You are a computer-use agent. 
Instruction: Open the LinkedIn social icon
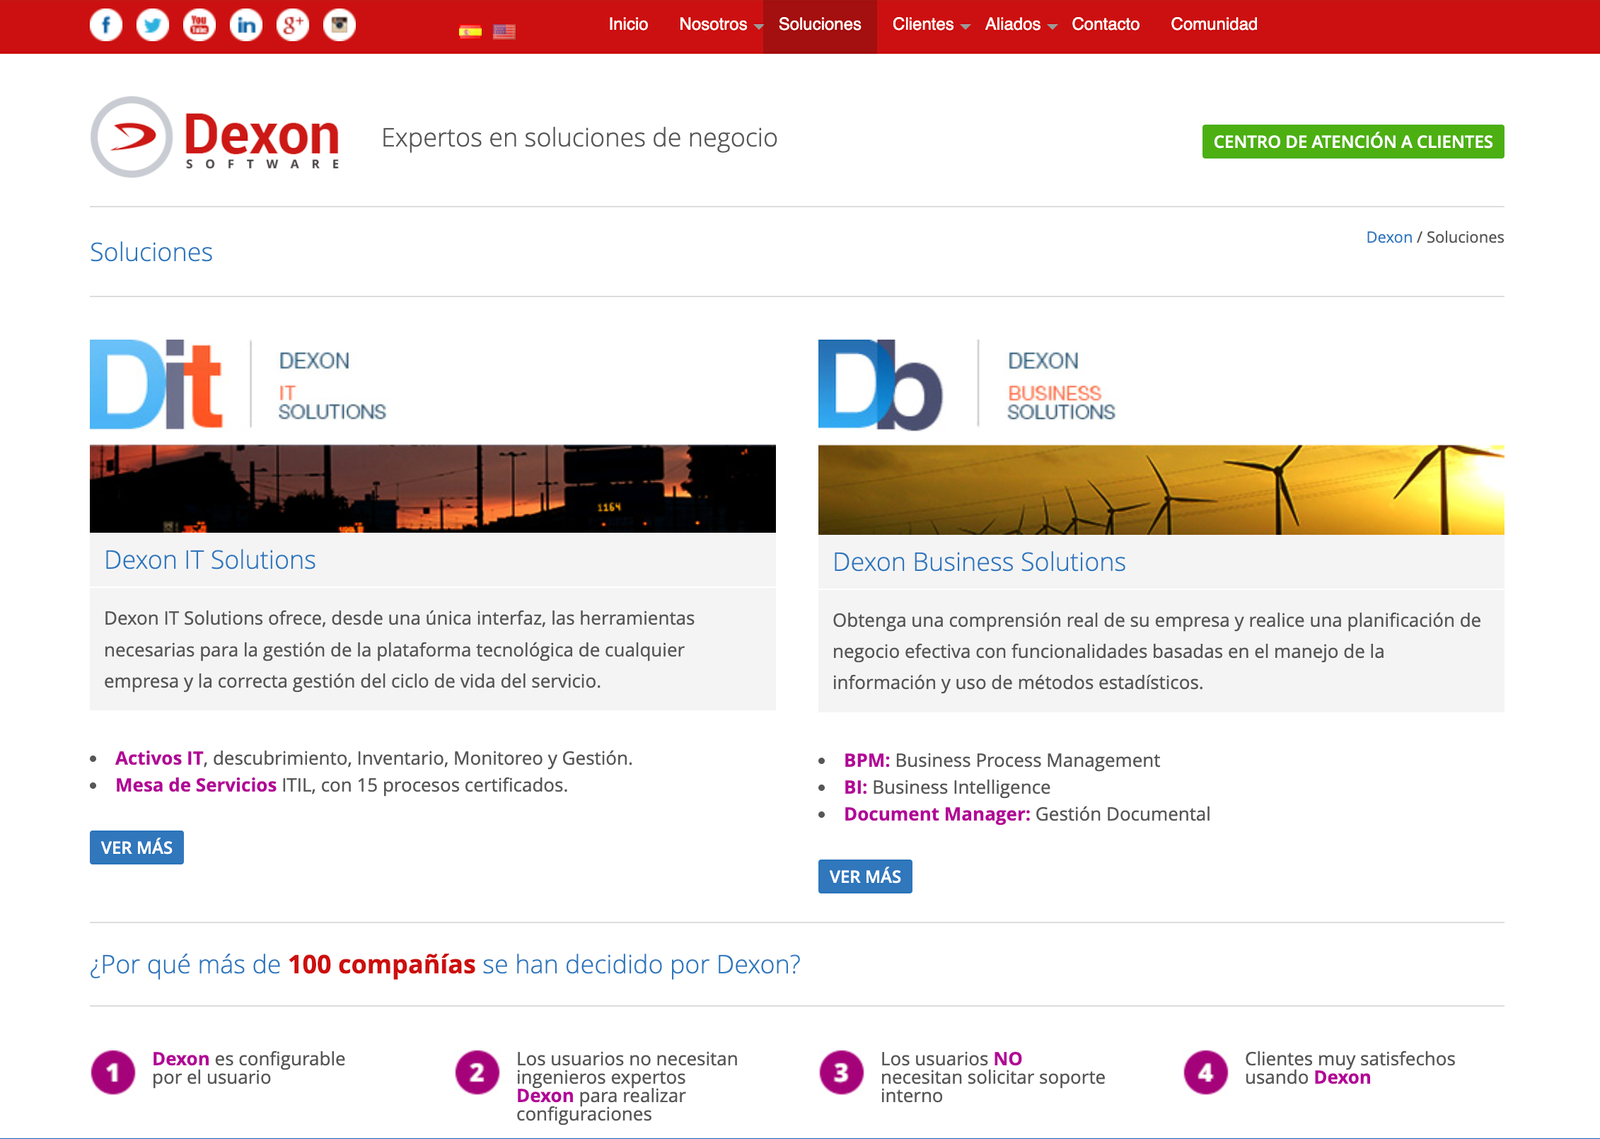pos(246,25)
